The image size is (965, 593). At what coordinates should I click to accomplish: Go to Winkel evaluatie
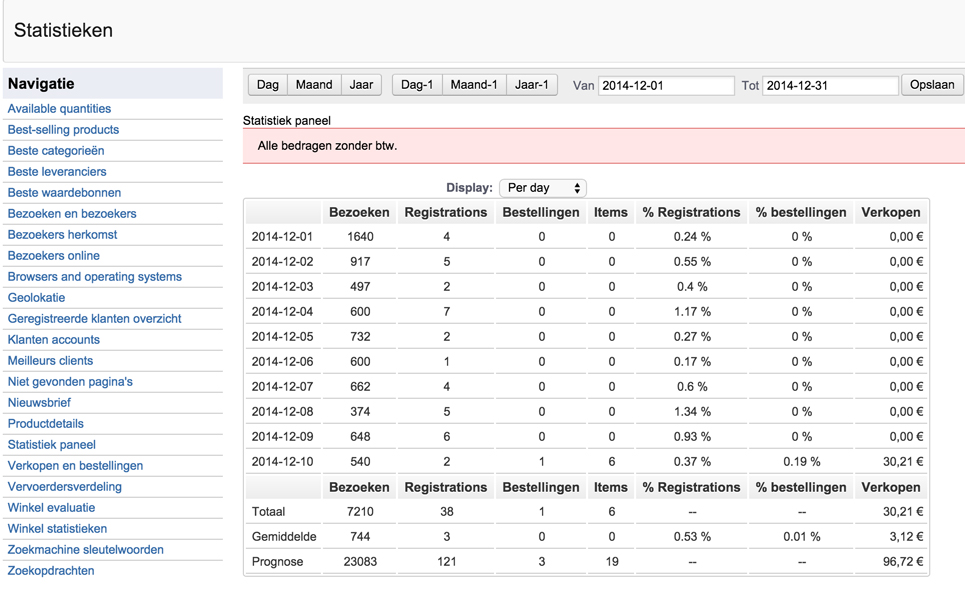51,507
